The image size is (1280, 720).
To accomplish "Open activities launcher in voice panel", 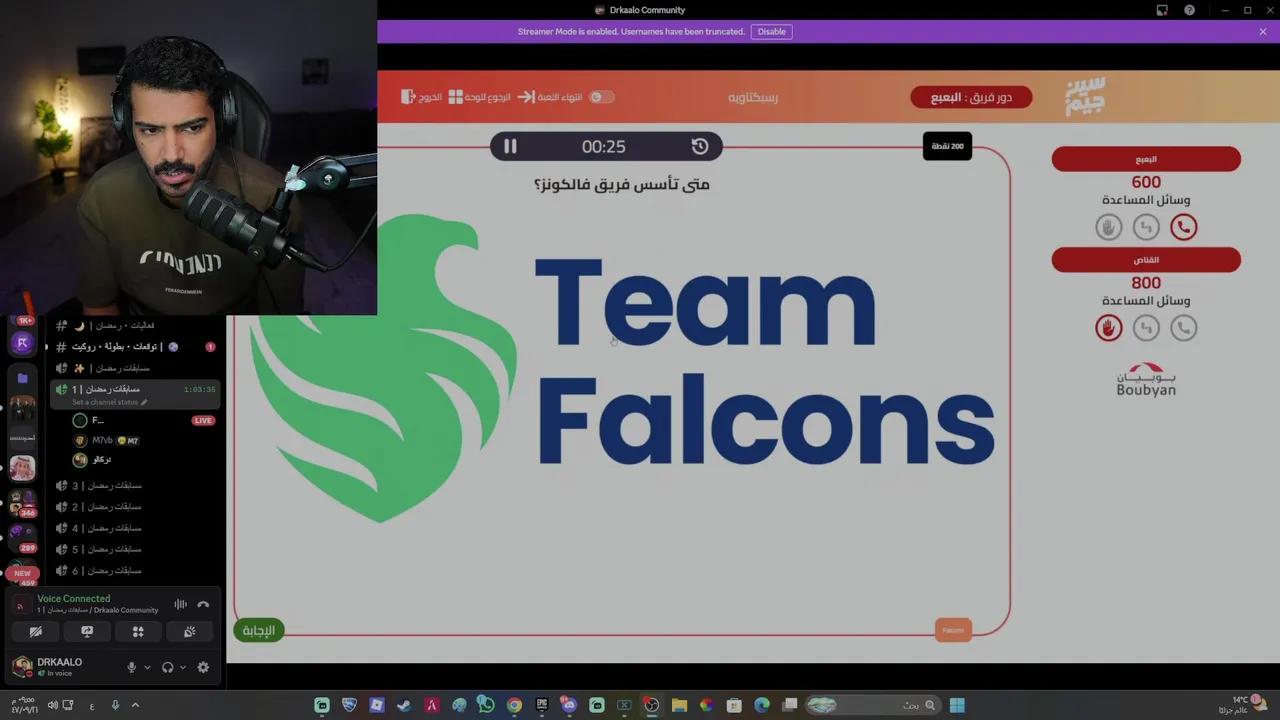I will 138,632.
